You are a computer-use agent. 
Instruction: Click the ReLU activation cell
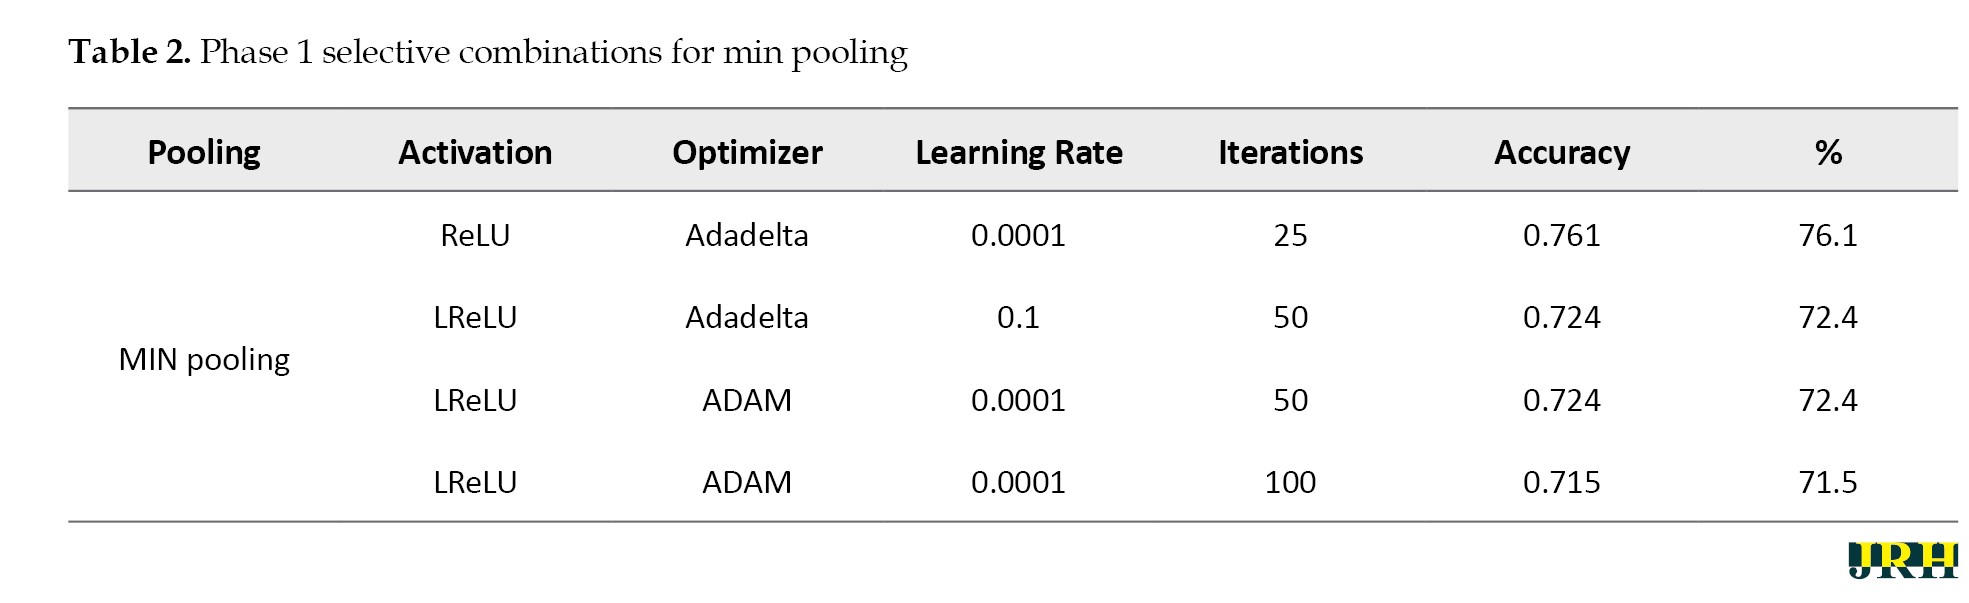[x=475, y=235]
